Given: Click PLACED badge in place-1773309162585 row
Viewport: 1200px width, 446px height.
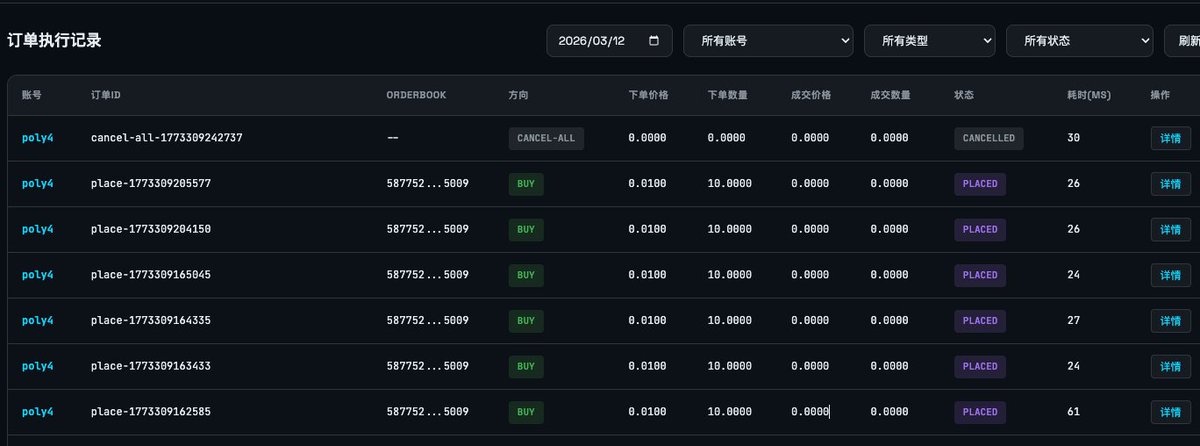Looking at the screenshot, I should pos(980,412).
